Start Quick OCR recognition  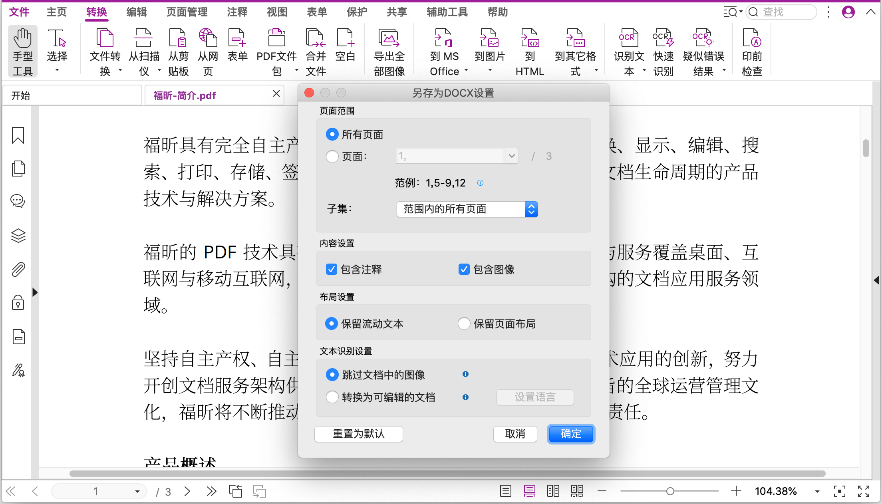663,51
